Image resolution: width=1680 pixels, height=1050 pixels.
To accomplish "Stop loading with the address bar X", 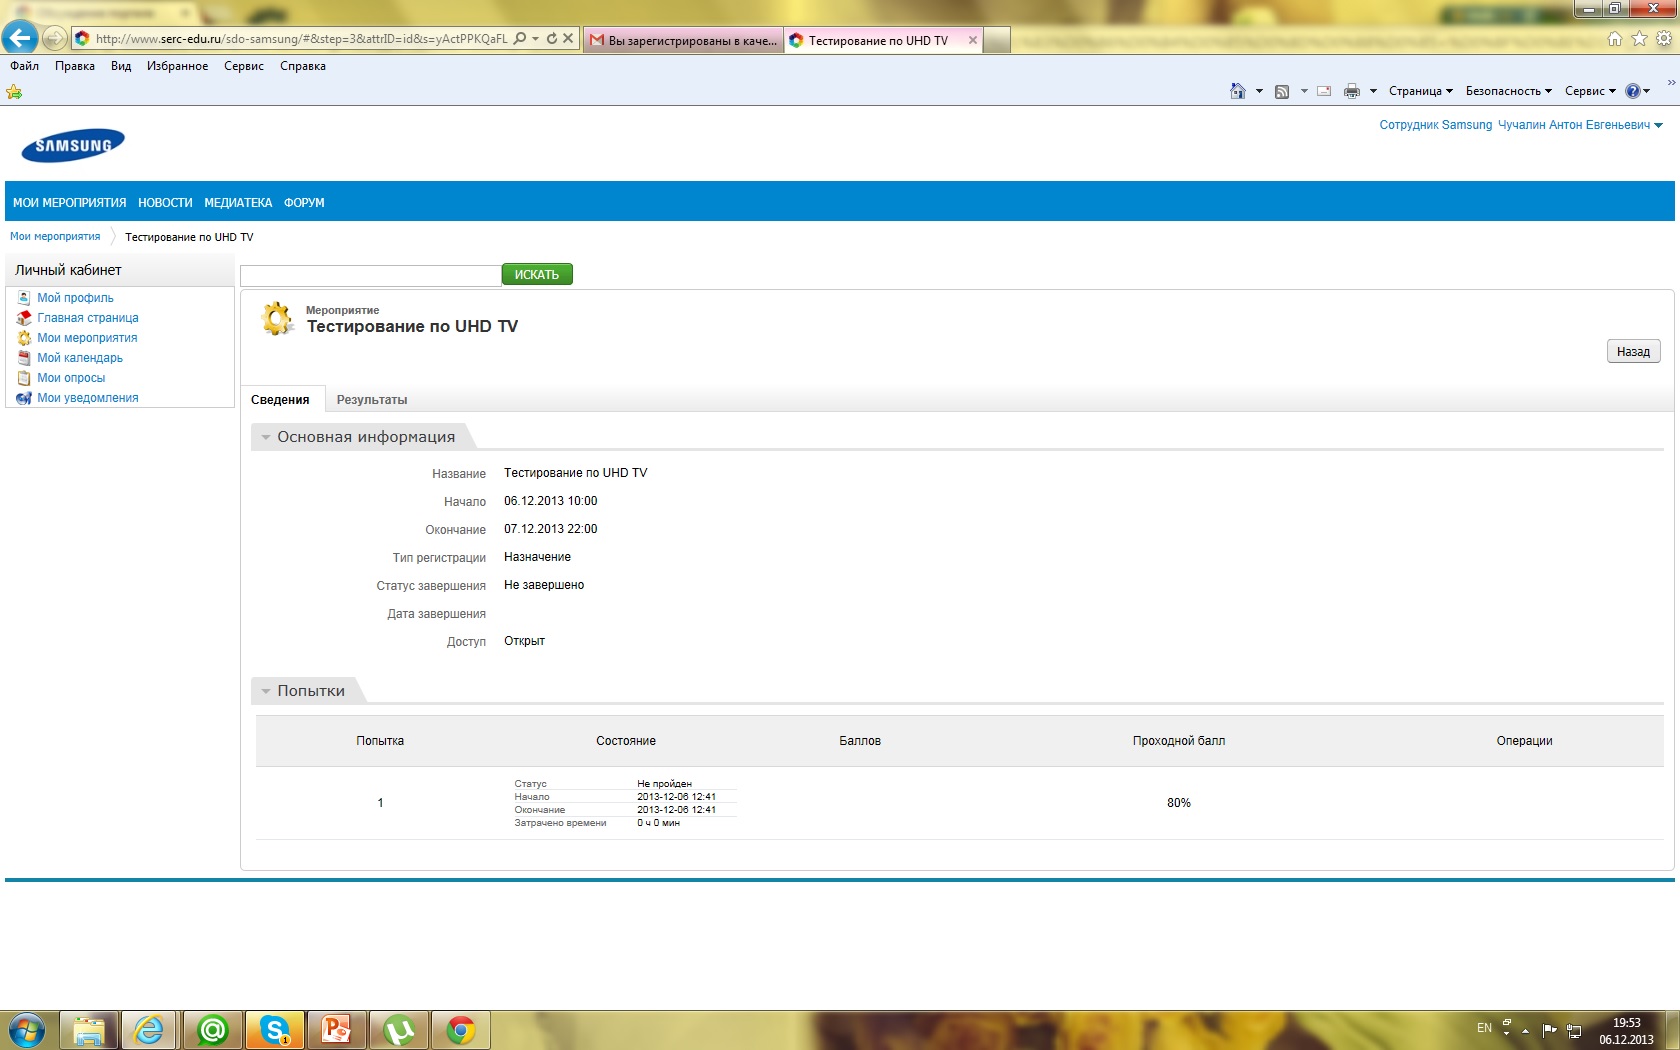I will (x=568, y=39).
